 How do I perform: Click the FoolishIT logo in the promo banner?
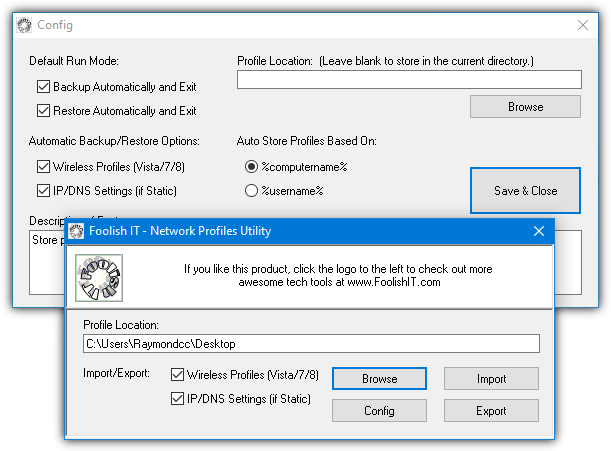click(99, 278)
